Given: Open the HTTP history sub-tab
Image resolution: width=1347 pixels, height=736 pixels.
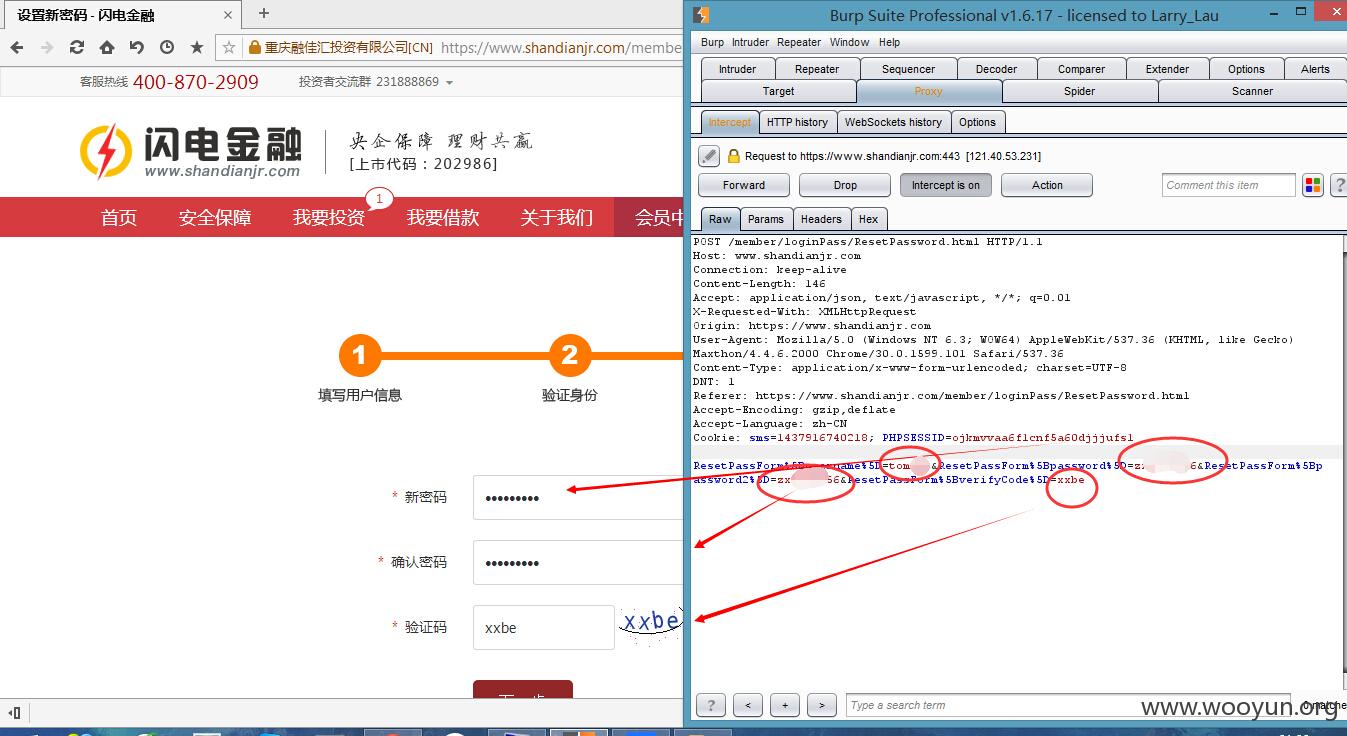Looking at the screenshot, I should click(x=797, y=122).
